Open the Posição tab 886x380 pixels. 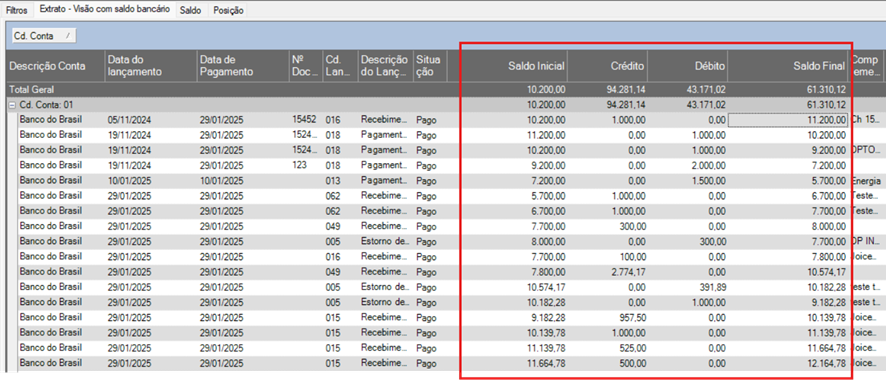click(228, 10)
